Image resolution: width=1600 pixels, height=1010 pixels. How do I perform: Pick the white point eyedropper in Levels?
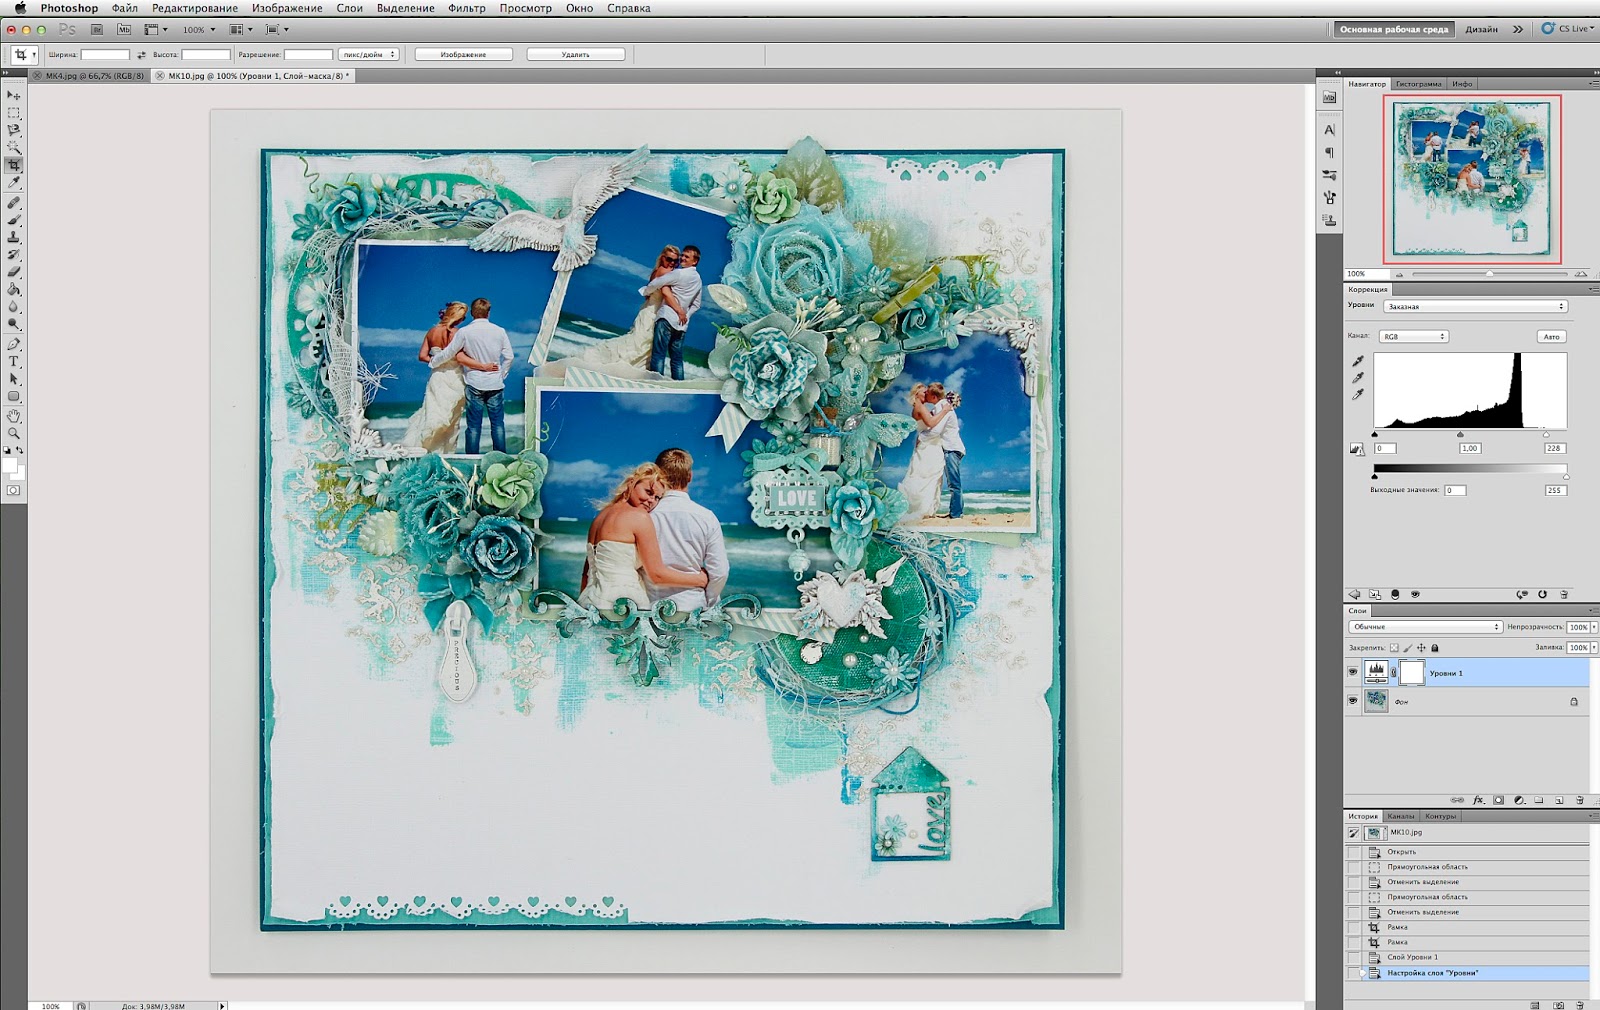tap(1358, 395)
